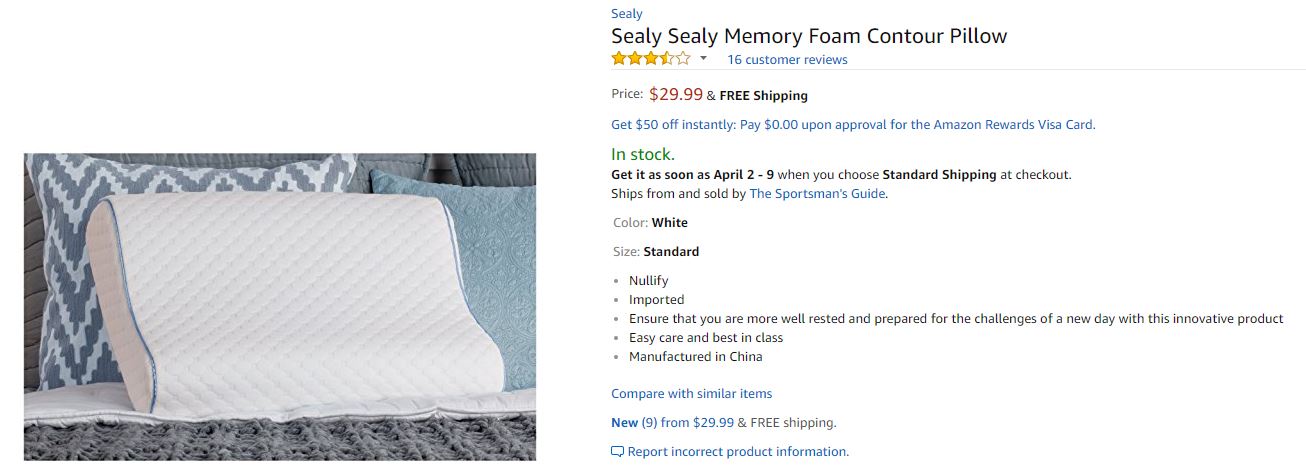Click the FREE Shipping text
Image resolution: width=1306 pixels, height=465 pixels.
(x=763, y=96)
